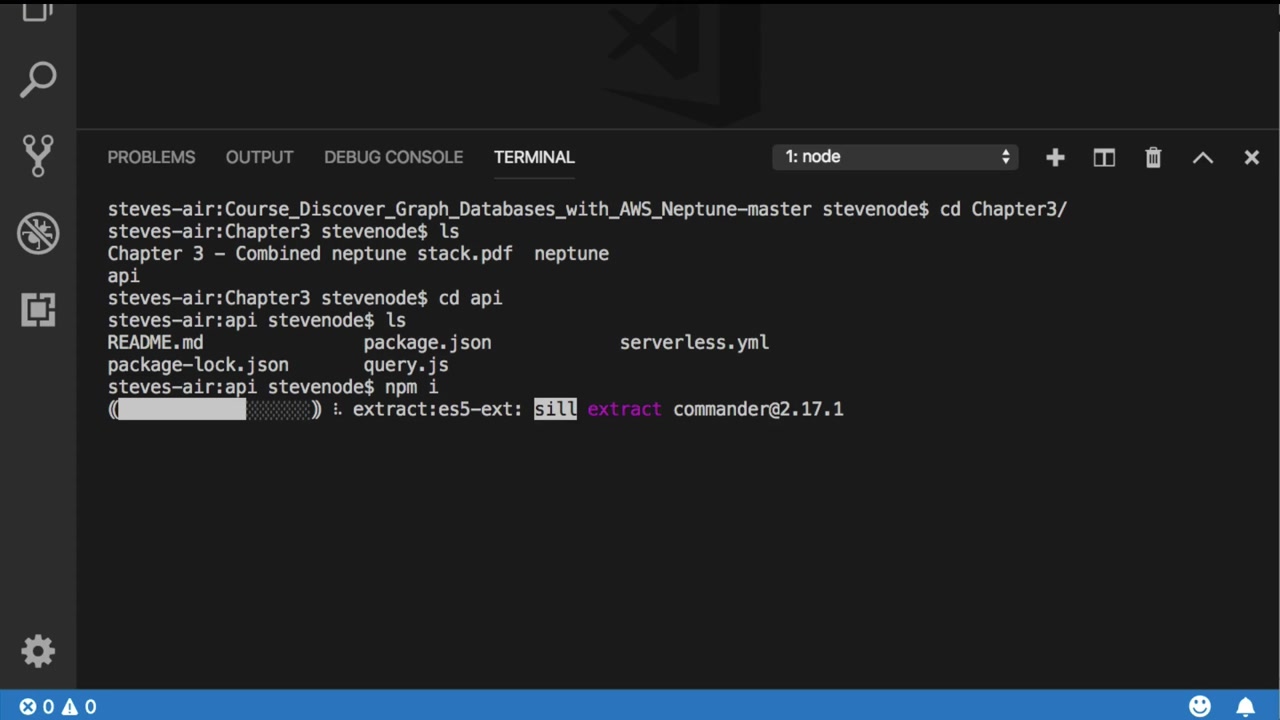Click the 'cd api' command text
The height and width of the screenshot is (720, 1280).
470,298
